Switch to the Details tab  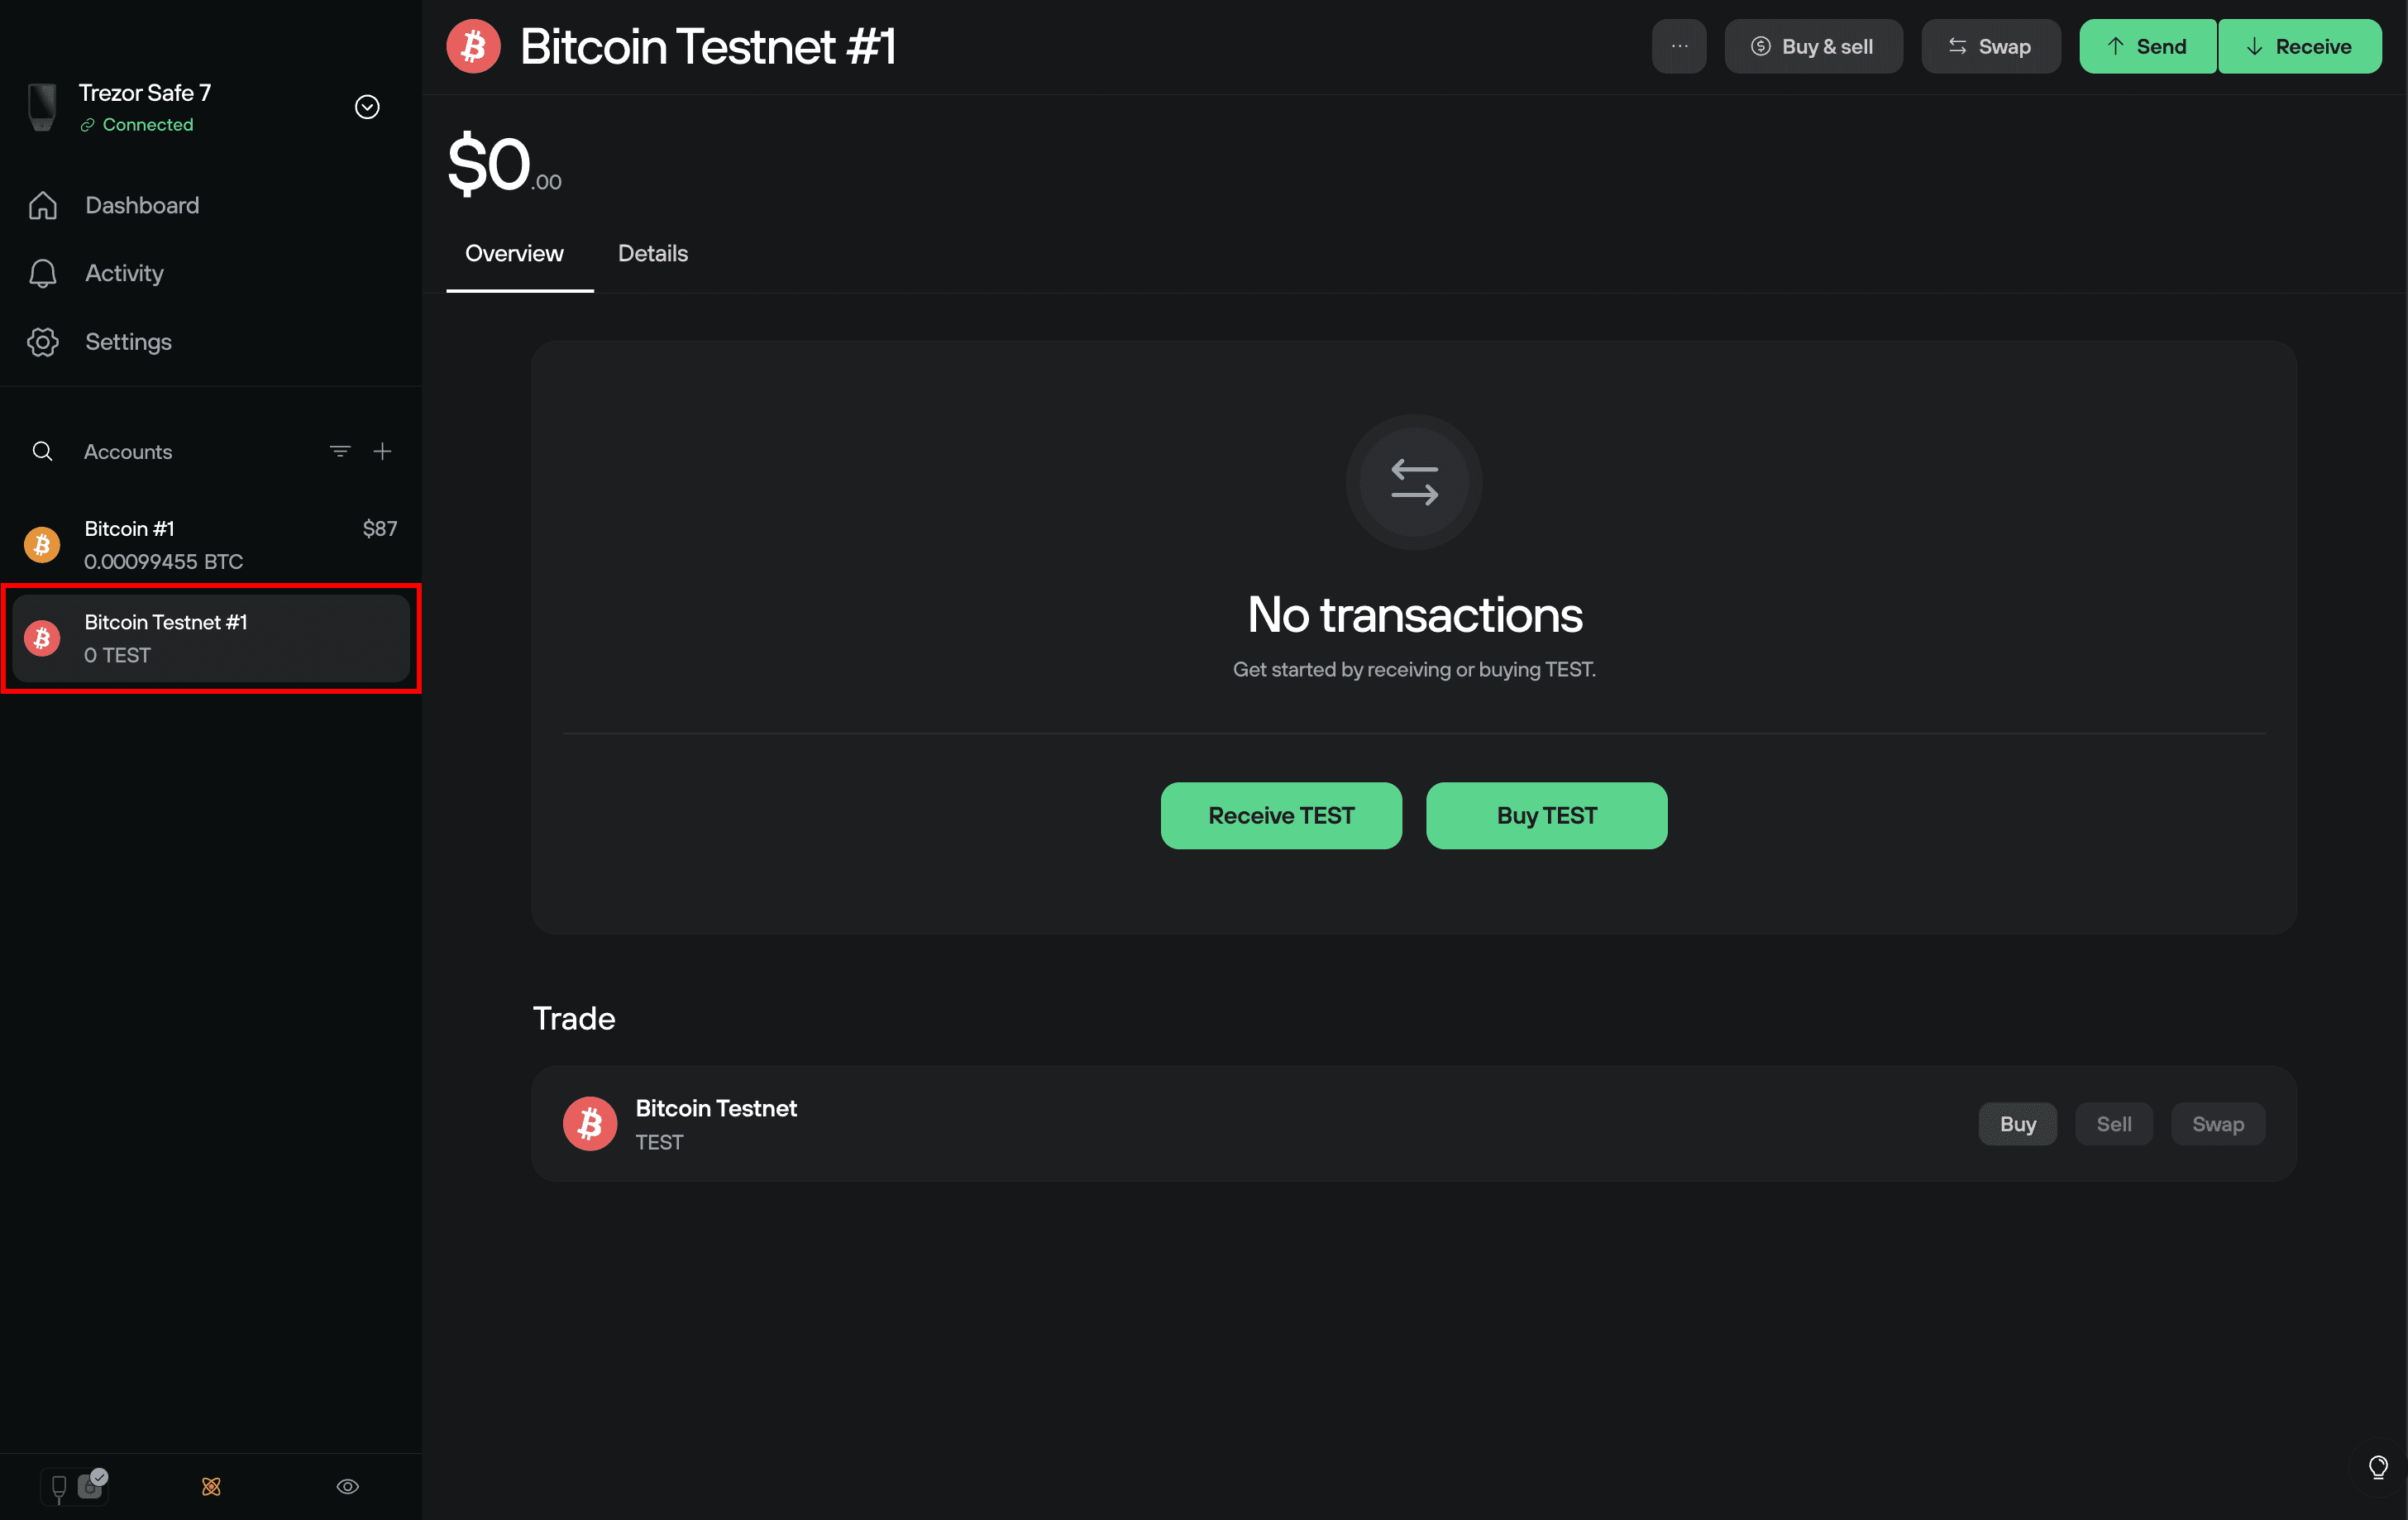652,254
